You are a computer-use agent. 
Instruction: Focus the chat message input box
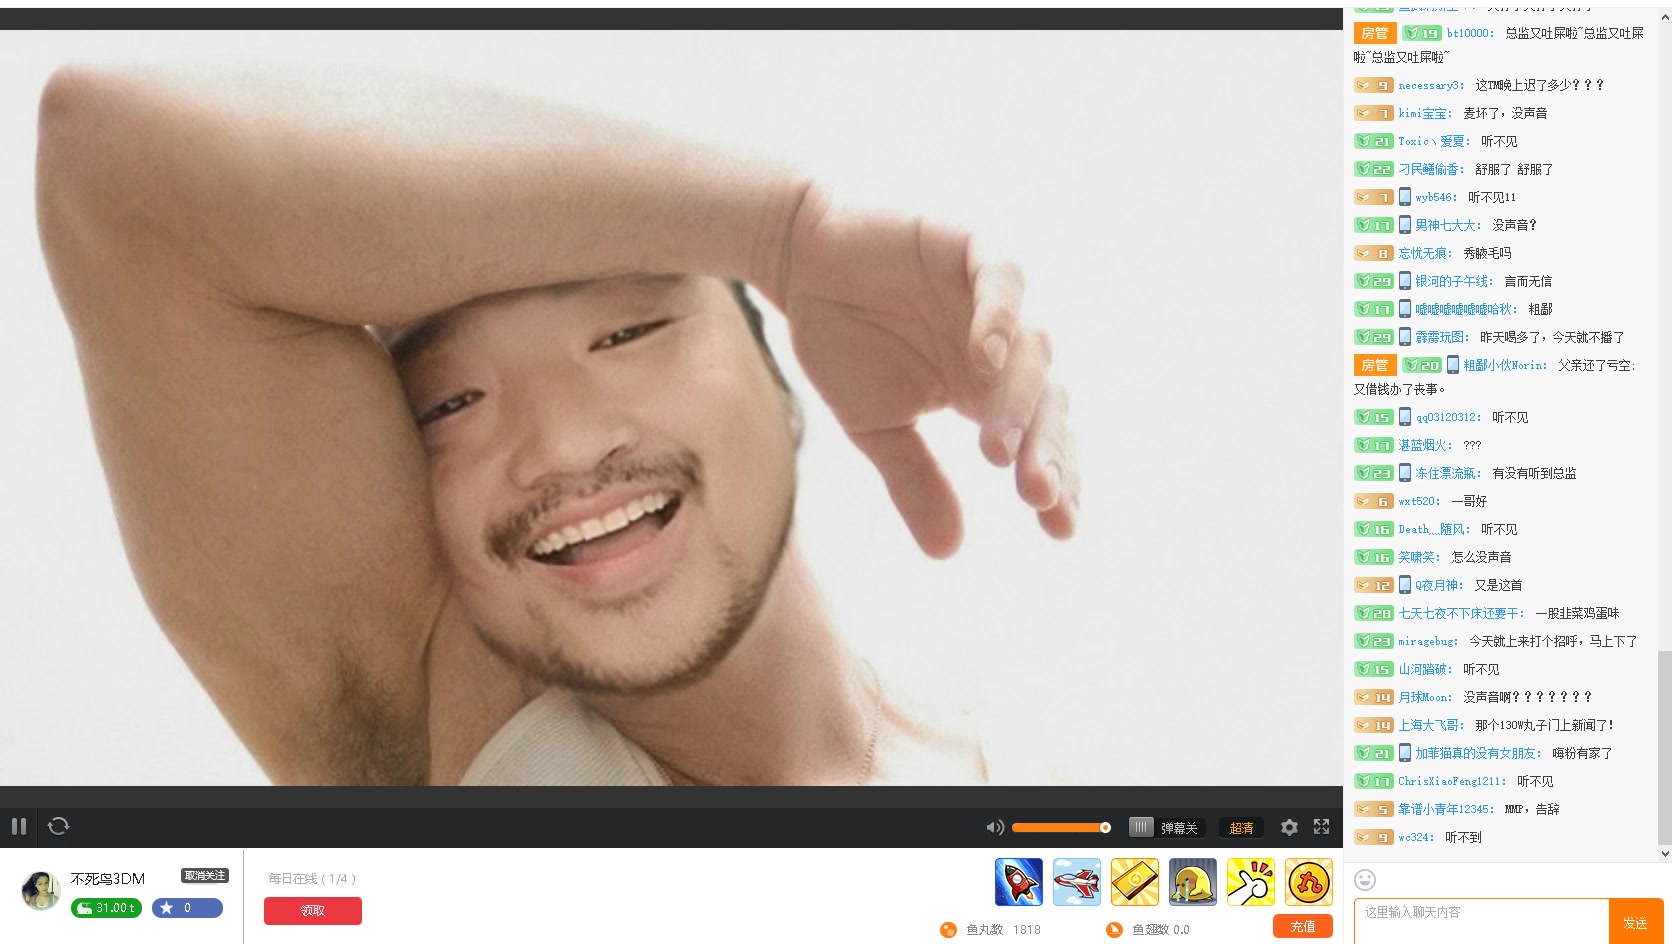1482,921
